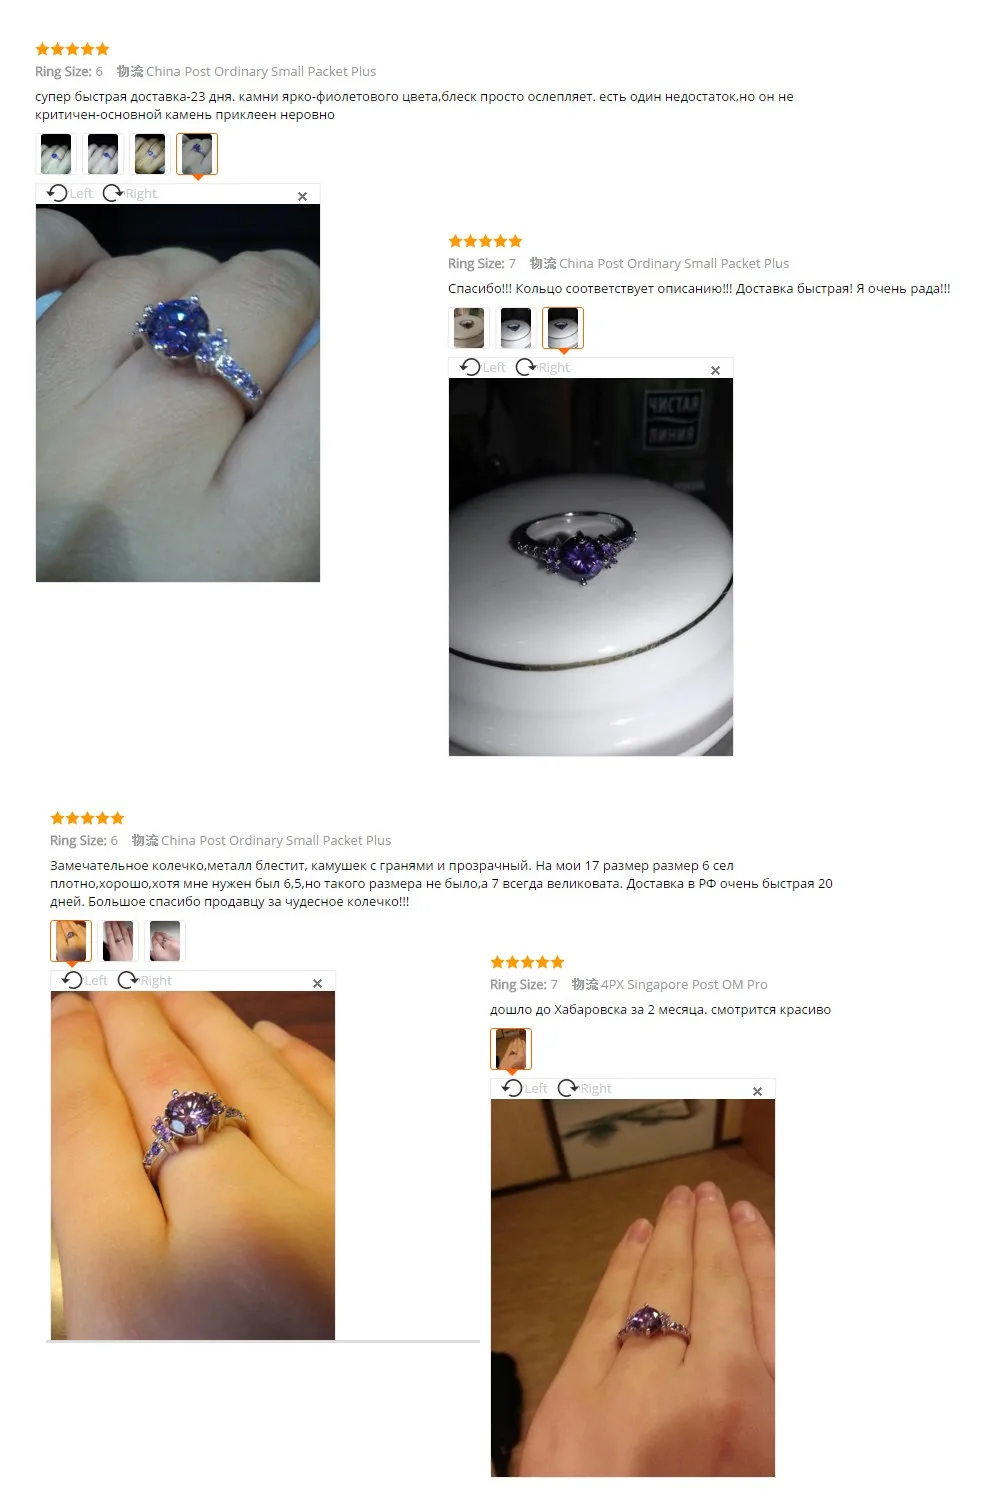This screenshot has height=1500, width=1000.
Task: Close the first review's enlarged photo
Action: coord(302,196)
